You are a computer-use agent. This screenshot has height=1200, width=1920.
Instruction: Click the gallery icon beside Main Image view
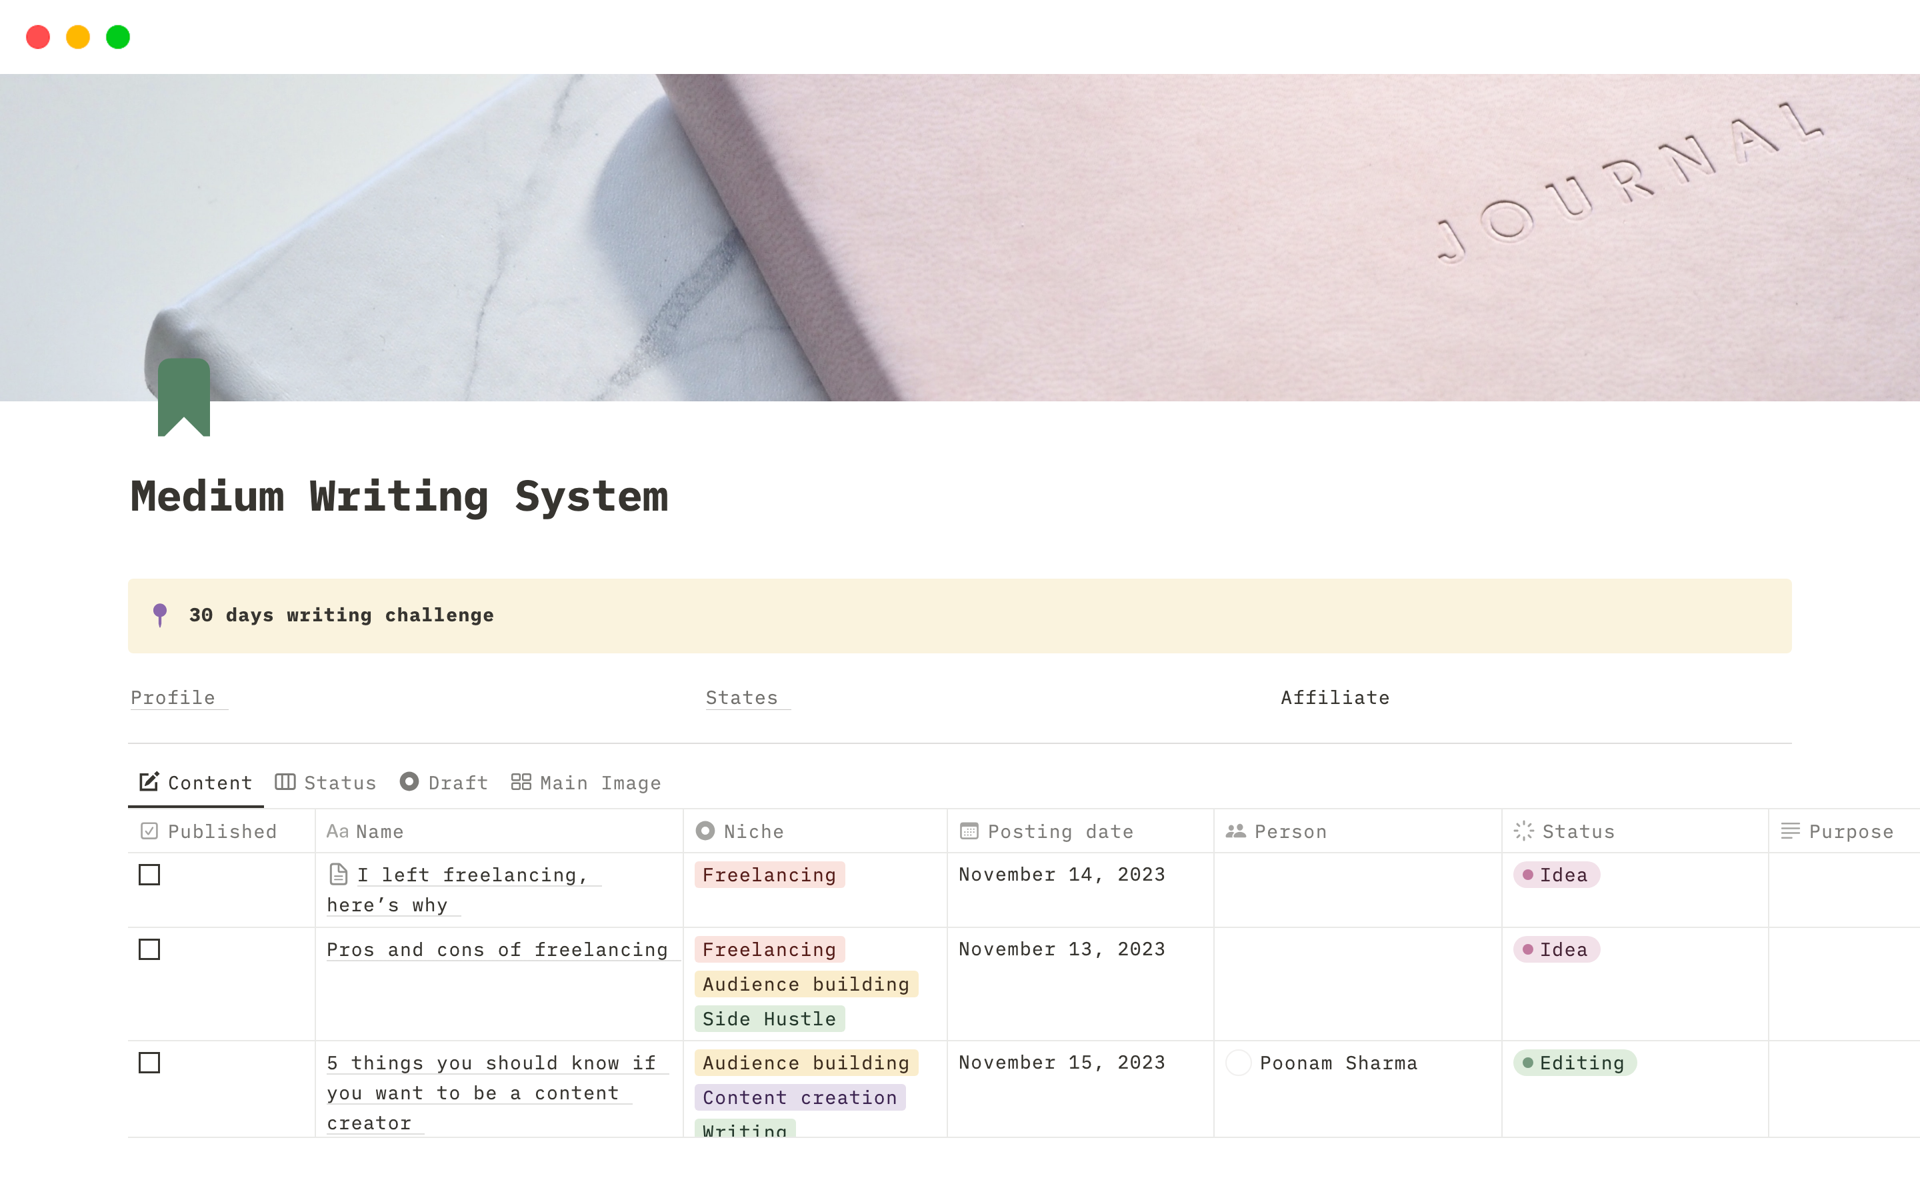[520, 781]
